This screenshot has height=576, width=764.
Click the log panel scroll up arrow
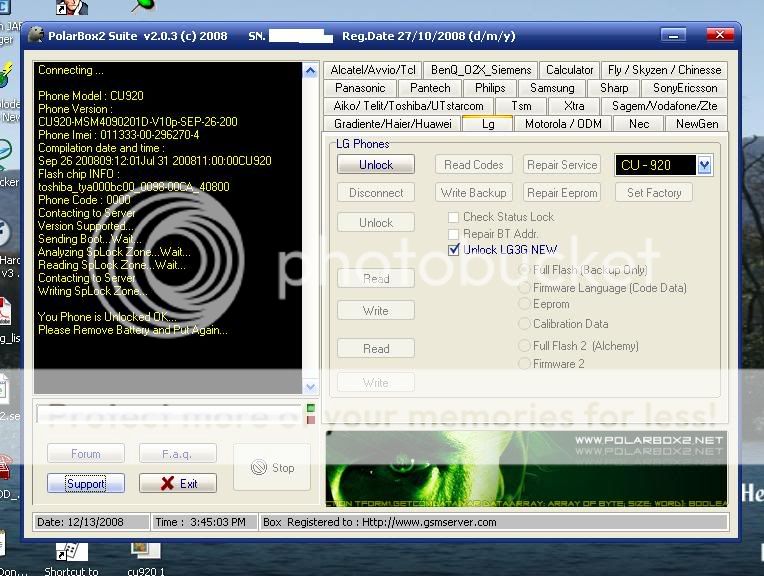310,71
